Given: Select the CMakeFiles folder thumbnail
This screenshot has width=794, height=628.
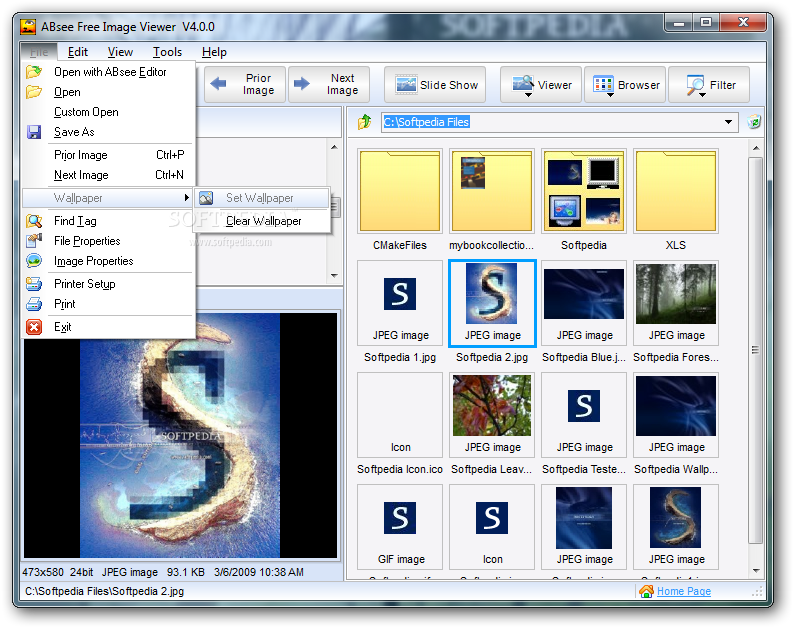Looking at the screenshot, I should [x=400, y=191].
